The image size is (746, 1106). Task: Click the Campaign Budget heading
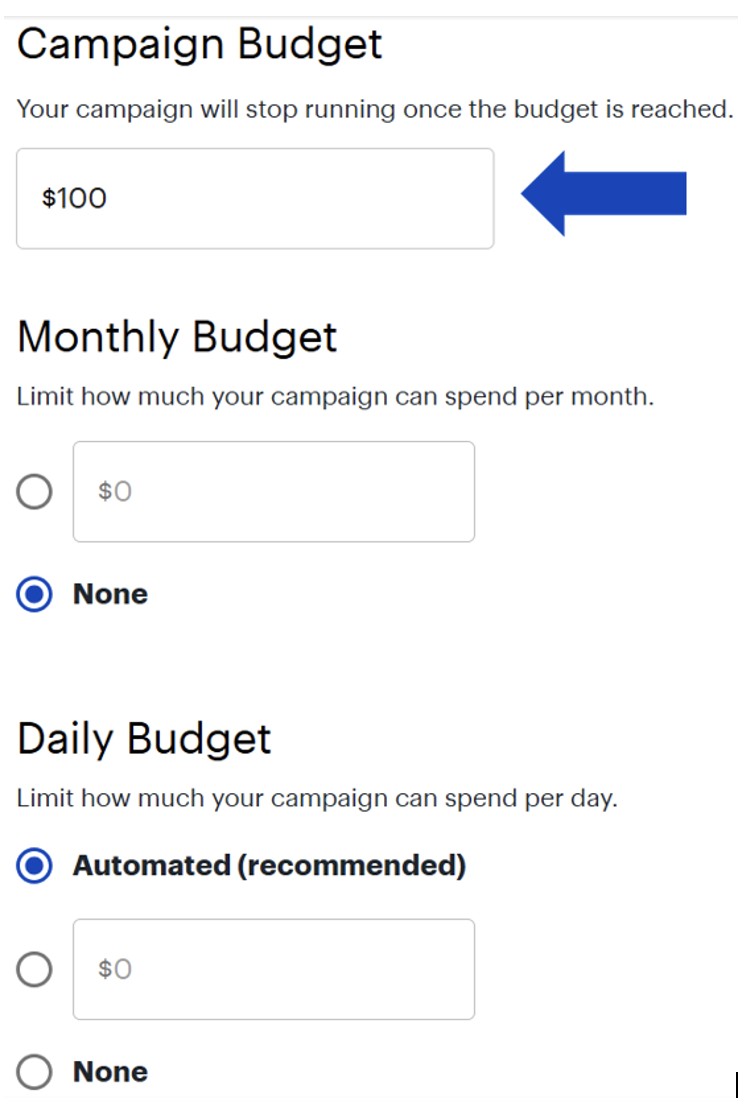click(199, 45)
